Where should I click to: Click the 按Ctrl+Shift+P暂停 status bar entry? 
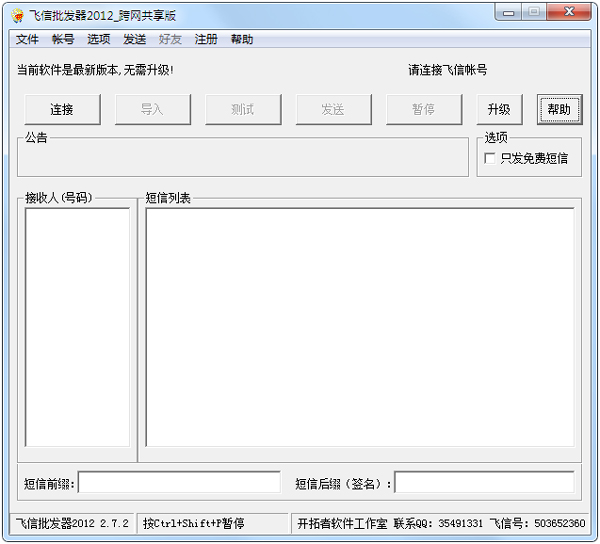click(212, 523)
